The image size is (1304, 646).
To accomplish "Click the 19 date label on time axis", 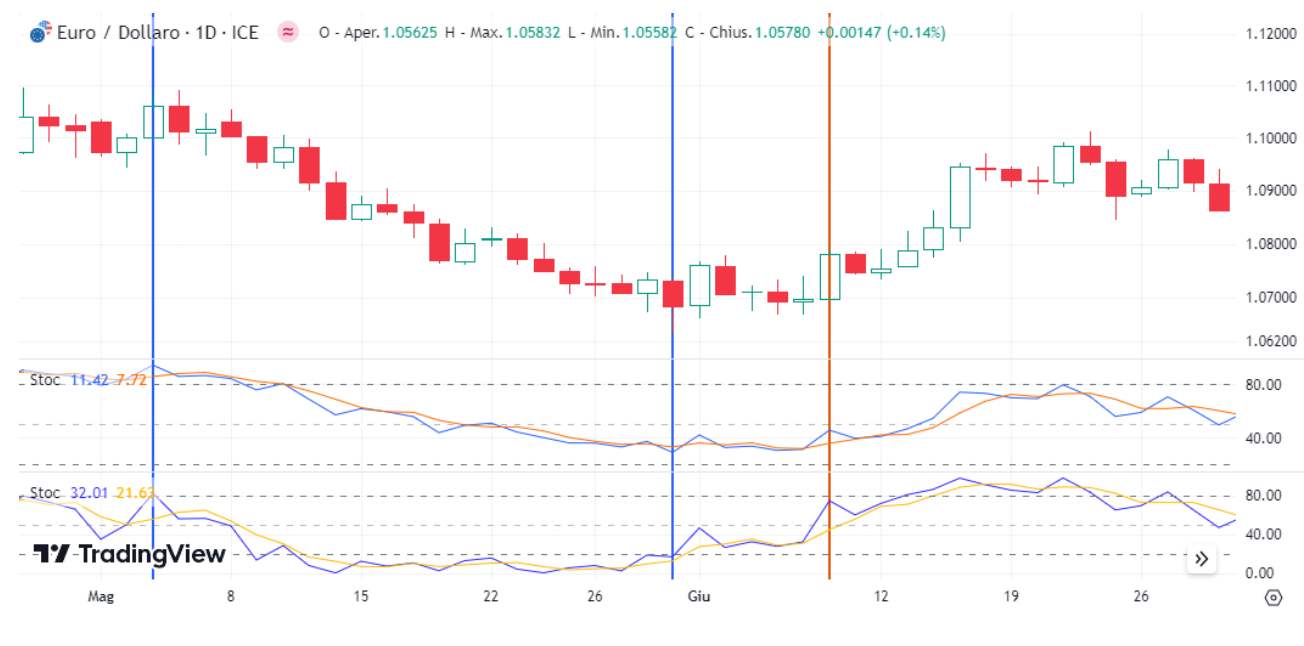I will [1010, 596].
